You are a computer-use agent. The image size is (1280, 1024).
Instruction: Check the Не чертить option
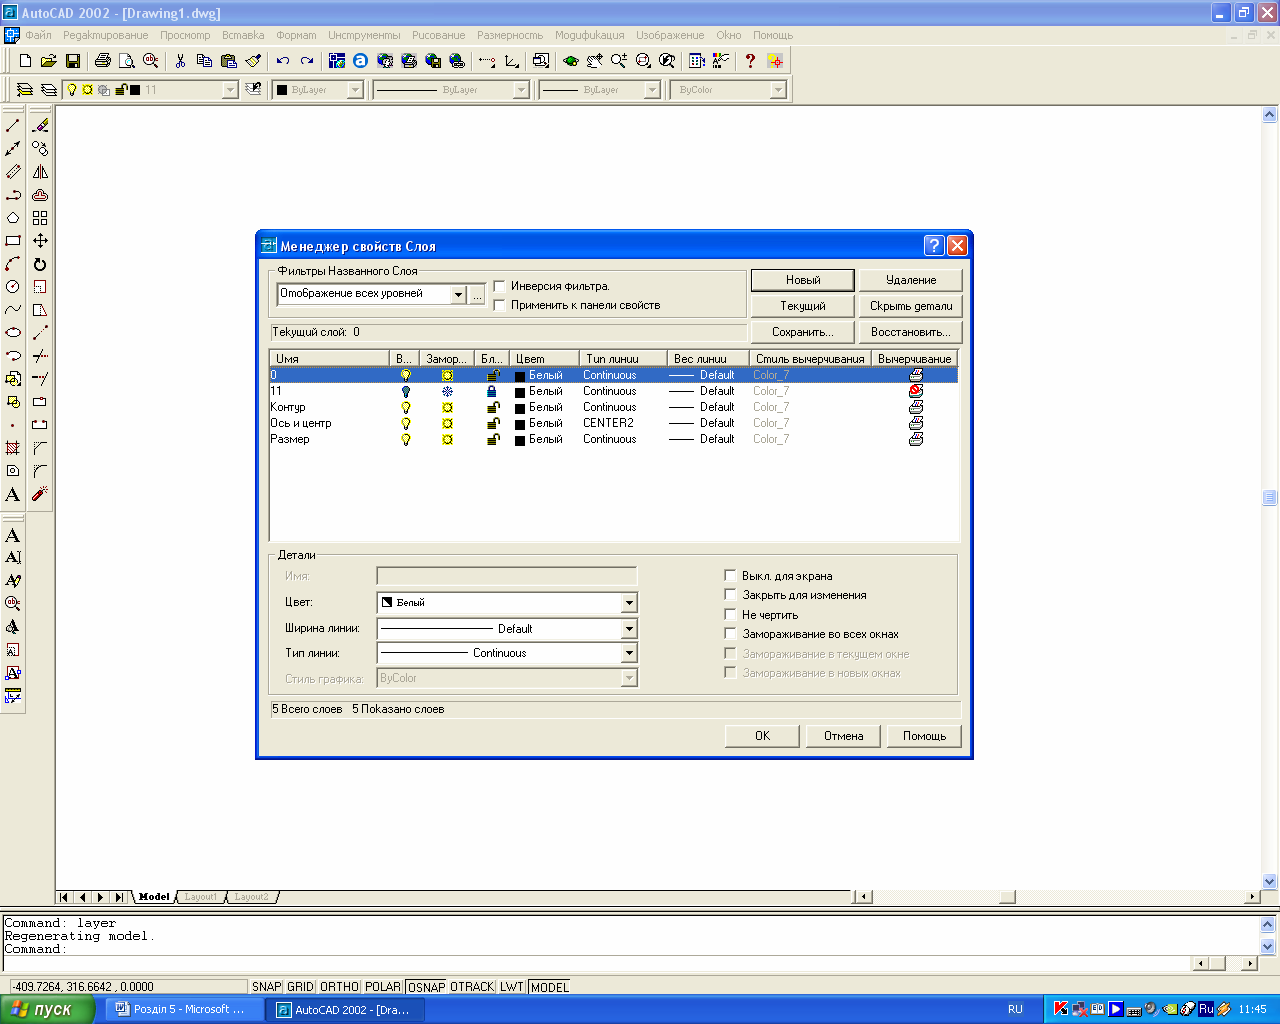coord(730,614)
